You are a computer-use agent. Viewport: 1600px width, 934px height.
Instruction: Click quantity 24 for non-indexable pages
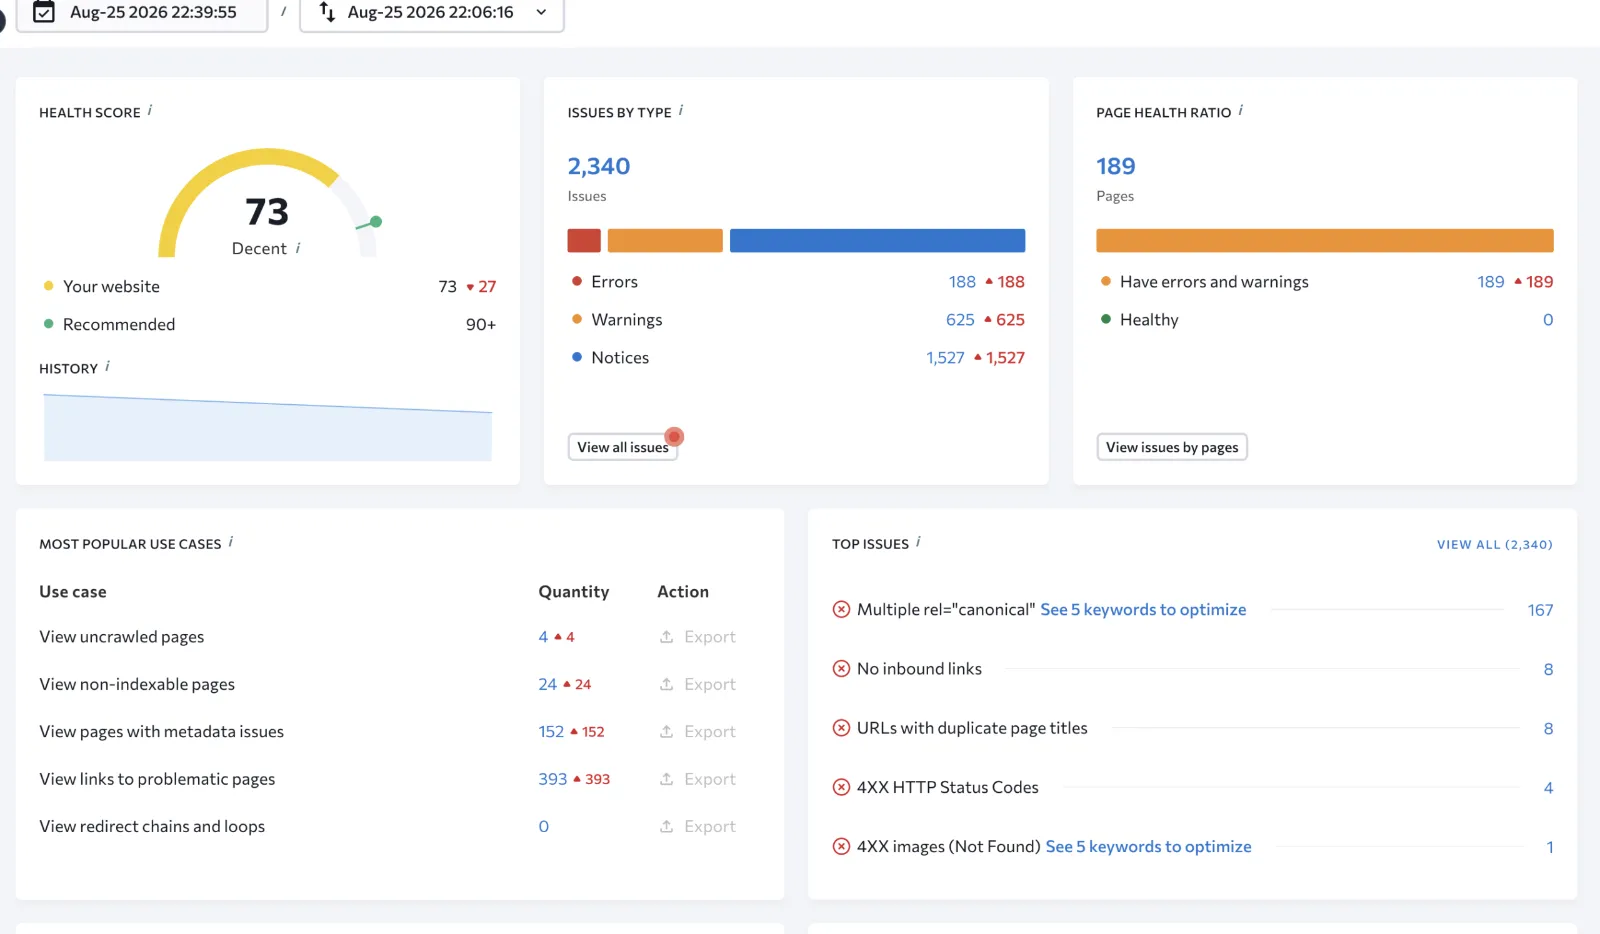coord(547,684)
